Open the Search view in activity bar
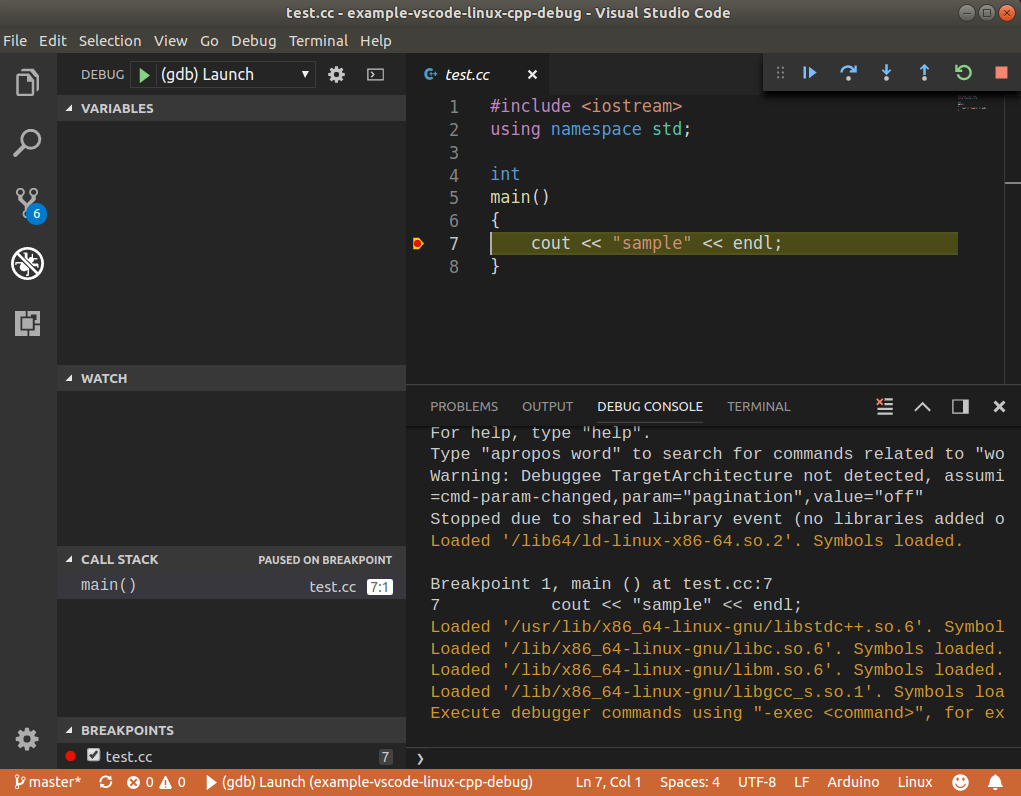Screen dimensions: 1021x796 click(x=27, y=143)
